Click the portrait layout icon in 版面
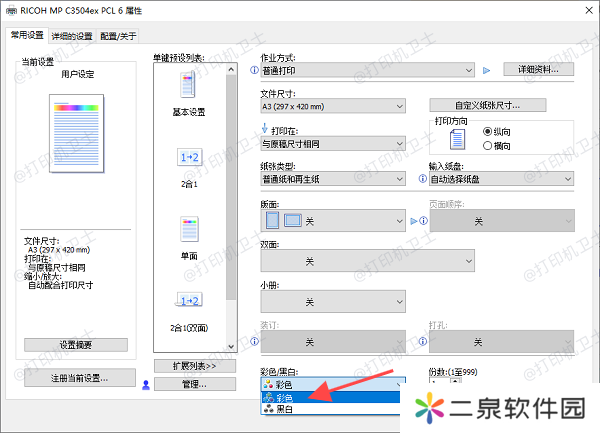The image size is (600, 433). pyautogui.click(x=272, y=220)
